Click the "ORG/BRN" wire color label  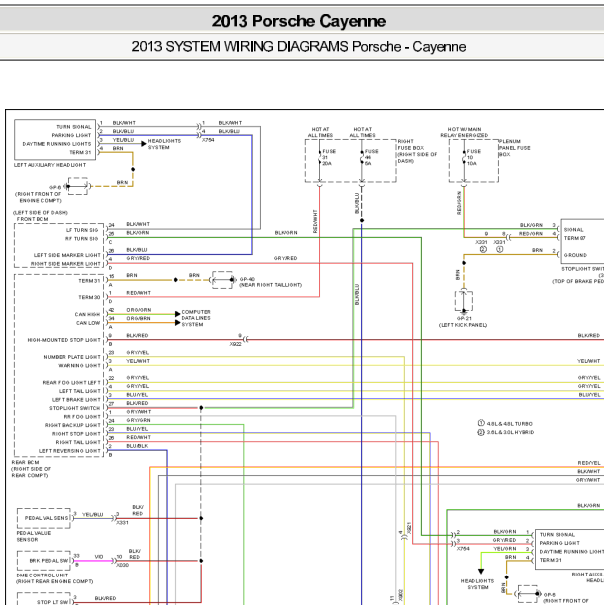click(139, 318)
